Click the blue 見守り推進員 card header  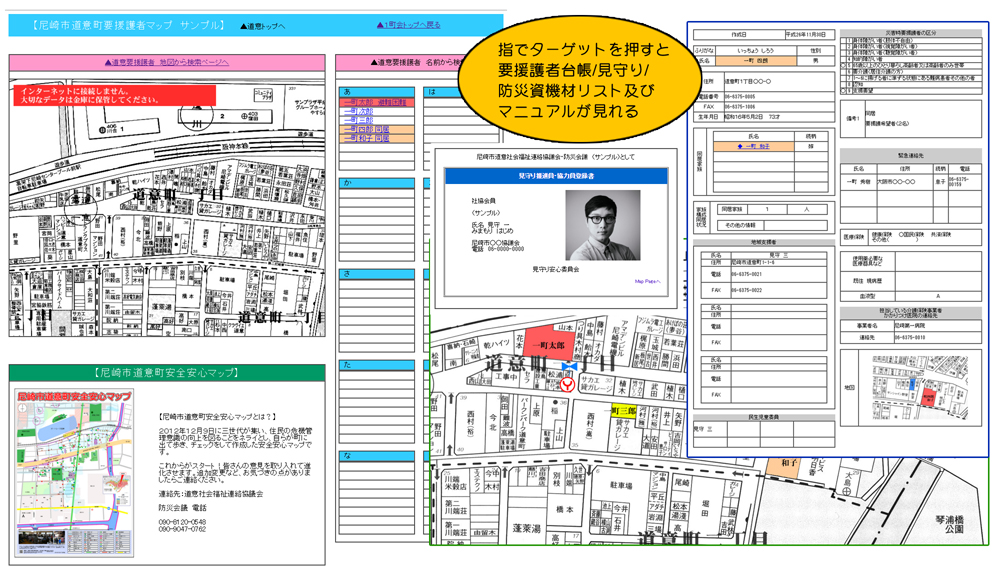point(555,175)
